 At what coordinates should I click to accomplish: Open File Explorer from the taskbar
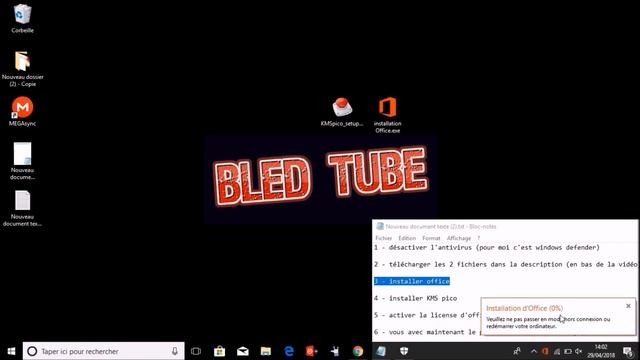coord(266,351)
